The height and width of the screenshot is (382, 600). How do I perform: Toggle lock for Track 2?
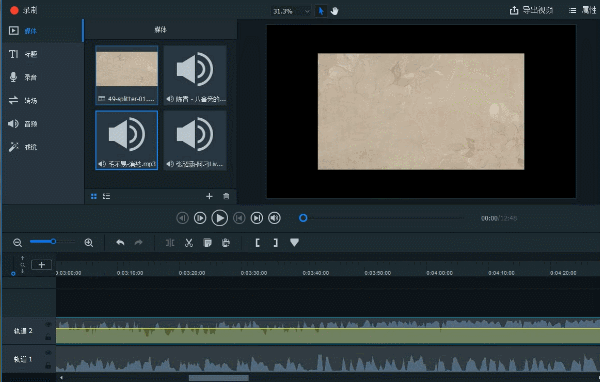(x=48, y=337)
